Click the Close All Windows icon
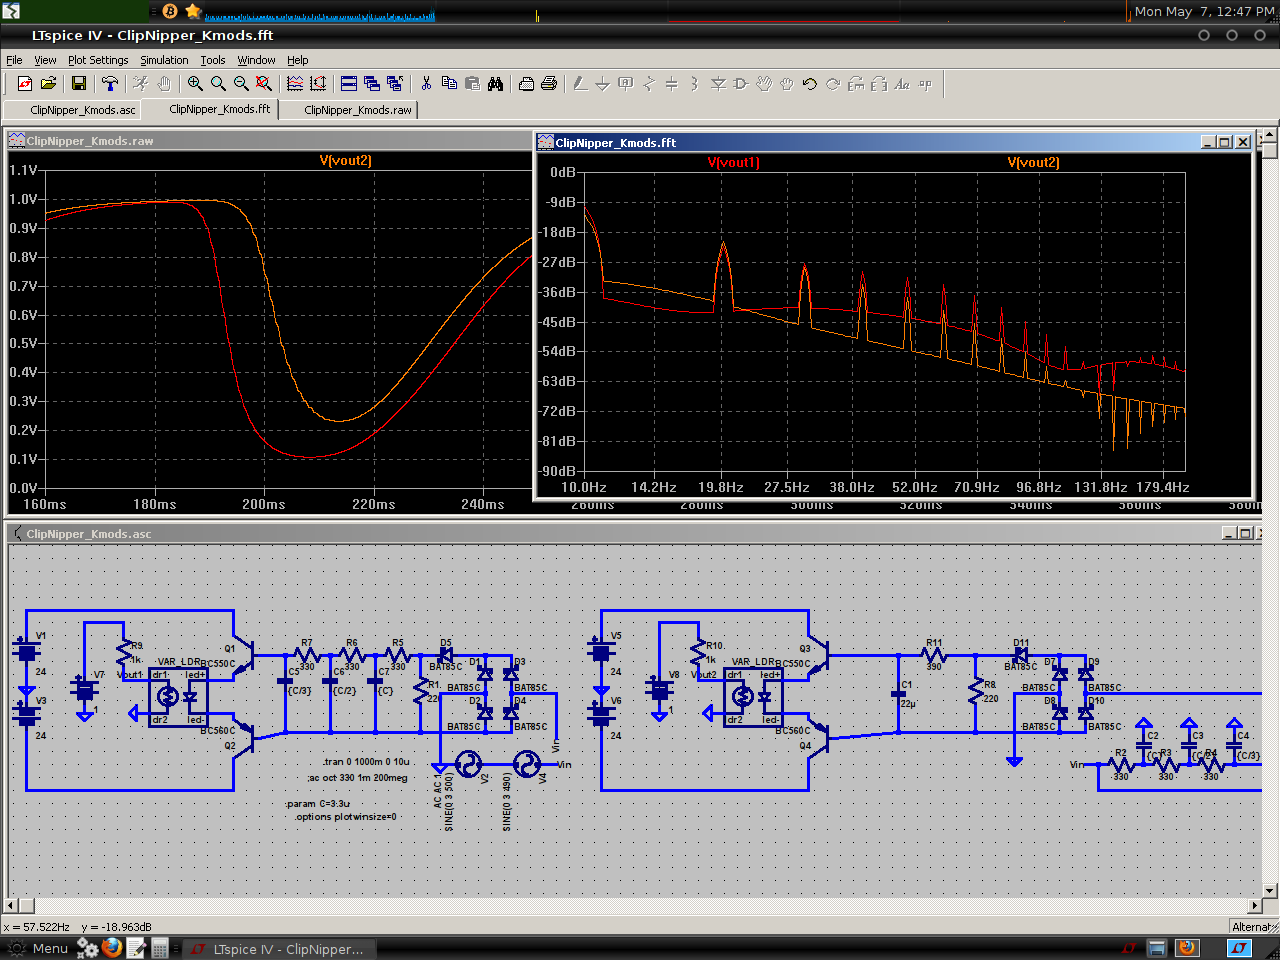This screenshot has width=1280, height=960. [395, 84]
